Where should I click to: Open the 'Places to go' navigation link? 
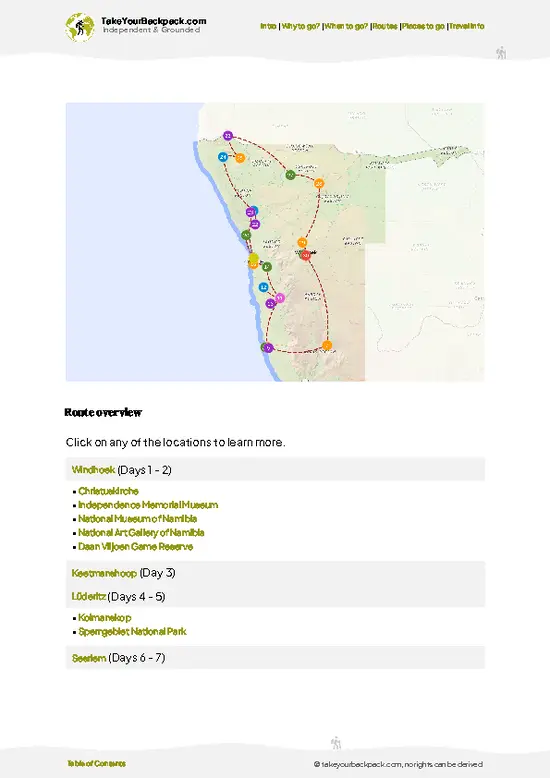tap(423, 26)
